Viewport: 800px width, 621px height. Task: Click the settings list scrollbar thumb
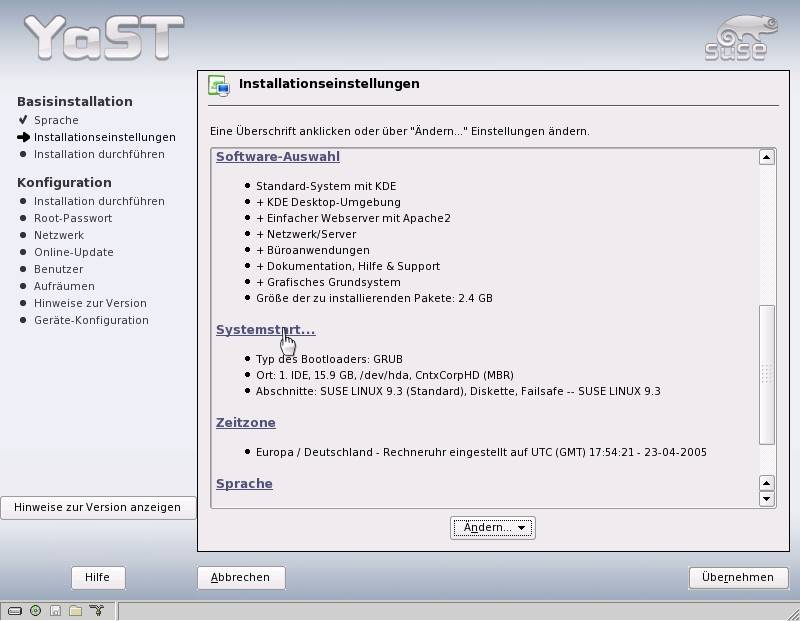766,375
